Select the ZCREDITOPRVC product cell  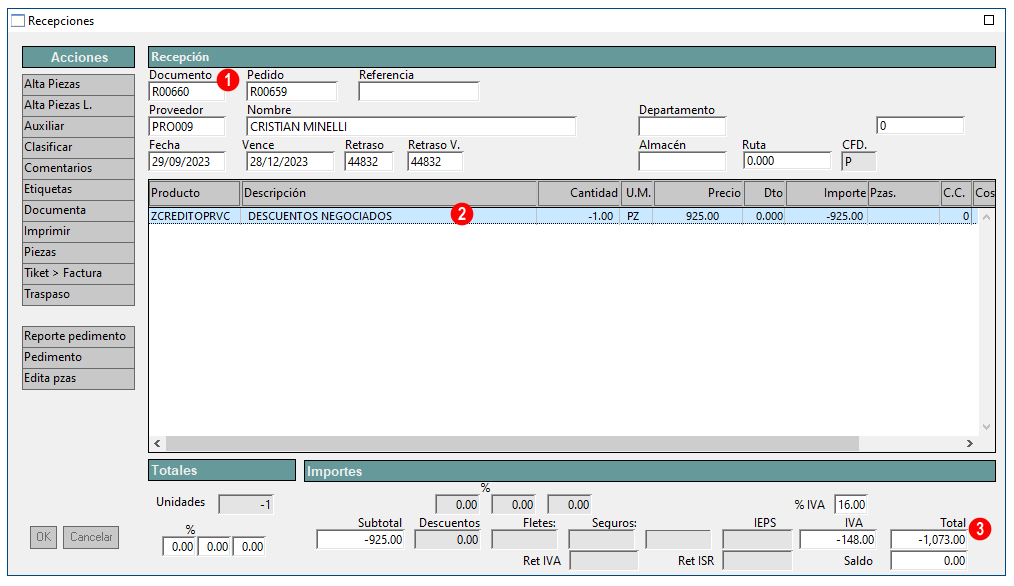pos(195,216)
